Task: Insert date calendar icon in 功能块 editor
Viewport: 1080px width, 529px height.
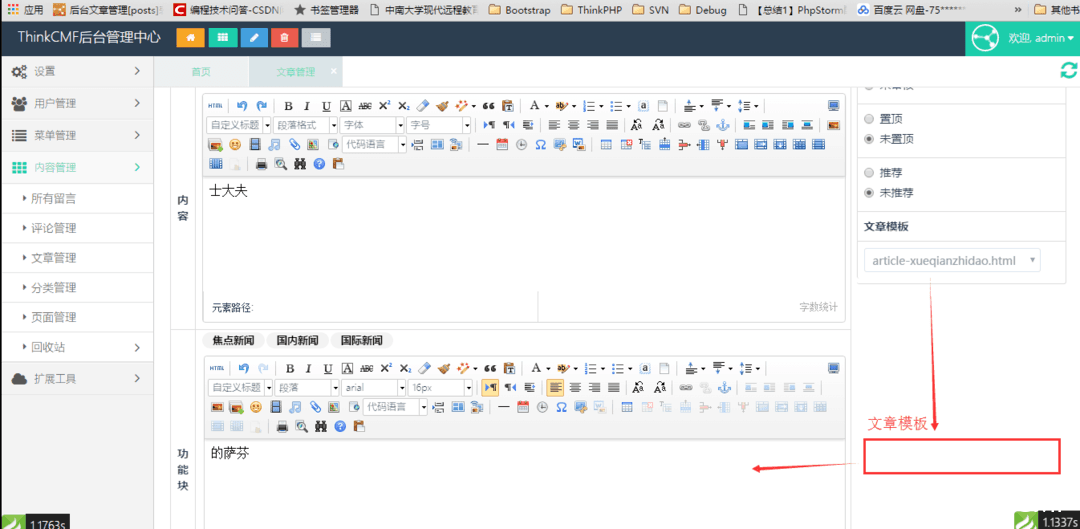Action: coord(523,407)
